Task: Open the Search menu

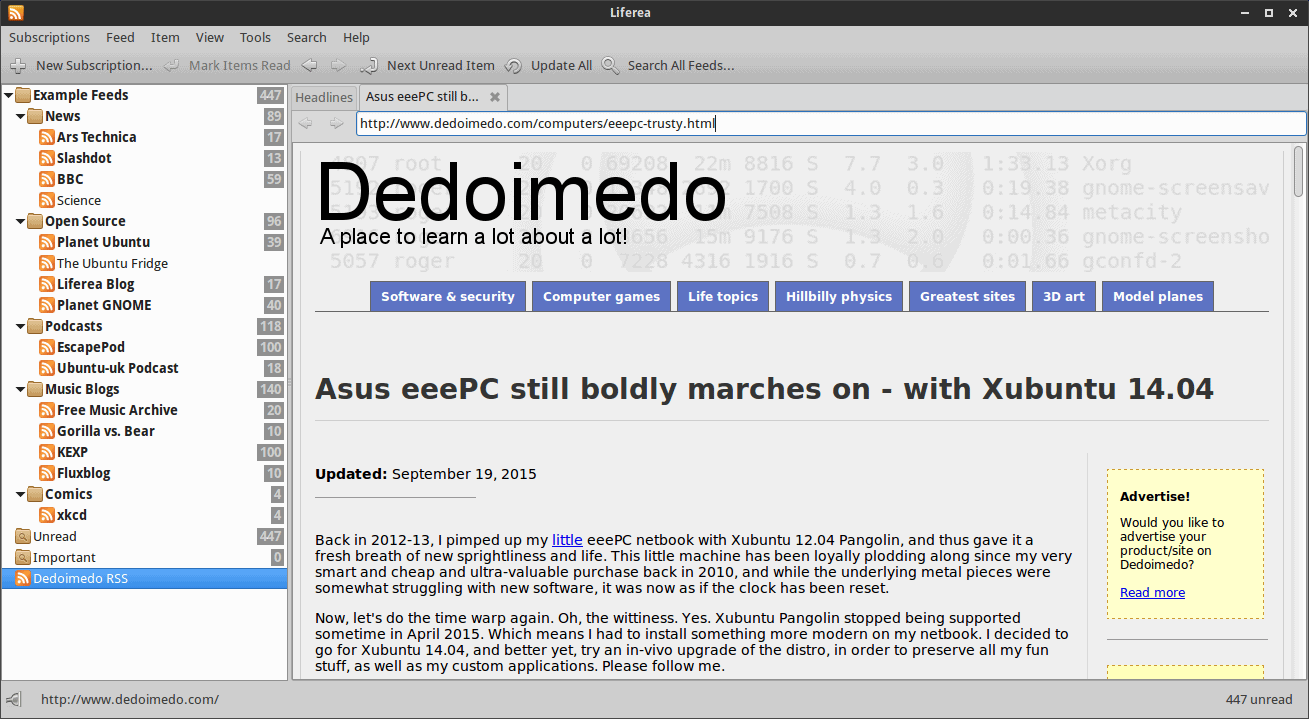Action: pyautogui.click(x=307, y=37)
